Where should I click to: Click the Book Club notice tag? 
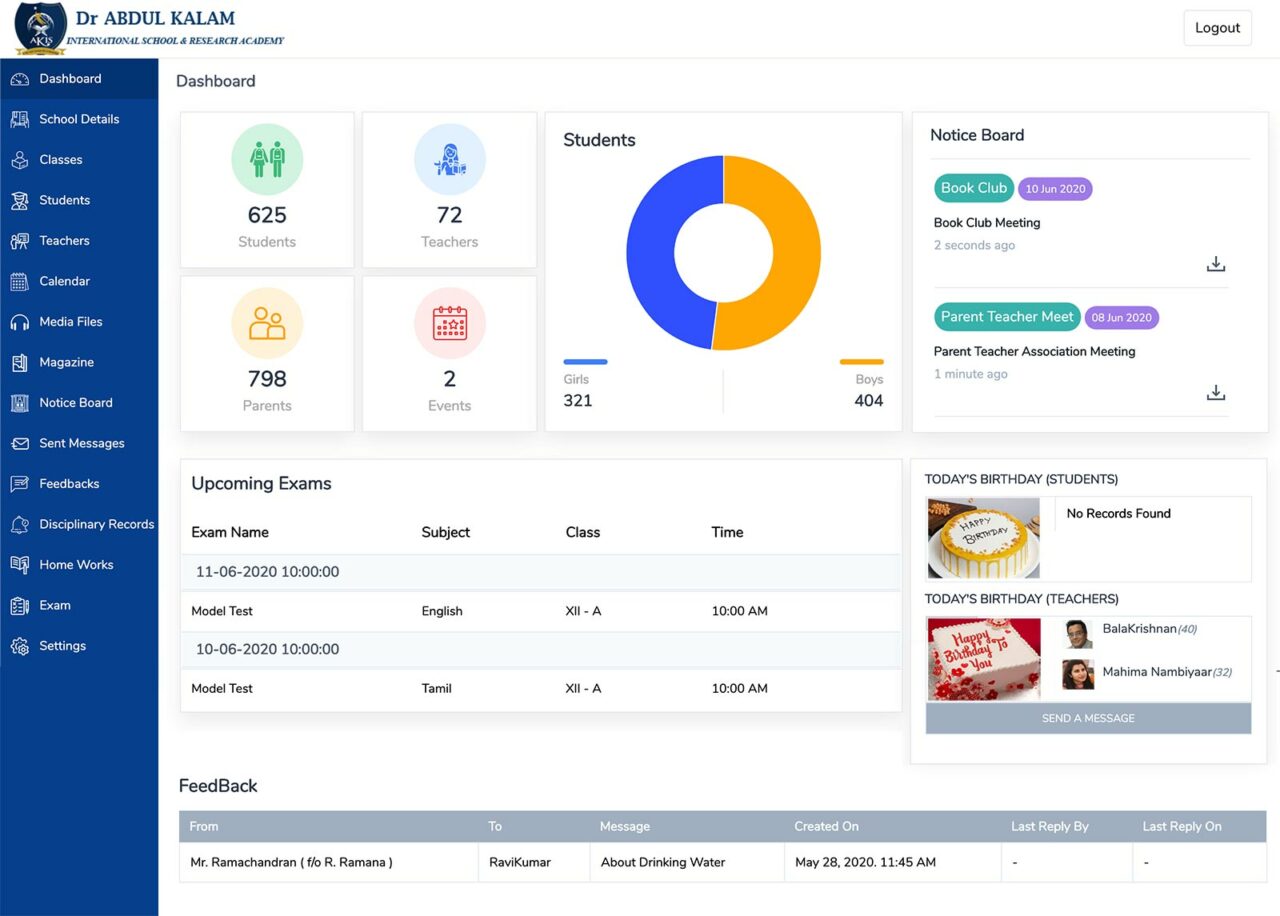click(x=973, y=187)
